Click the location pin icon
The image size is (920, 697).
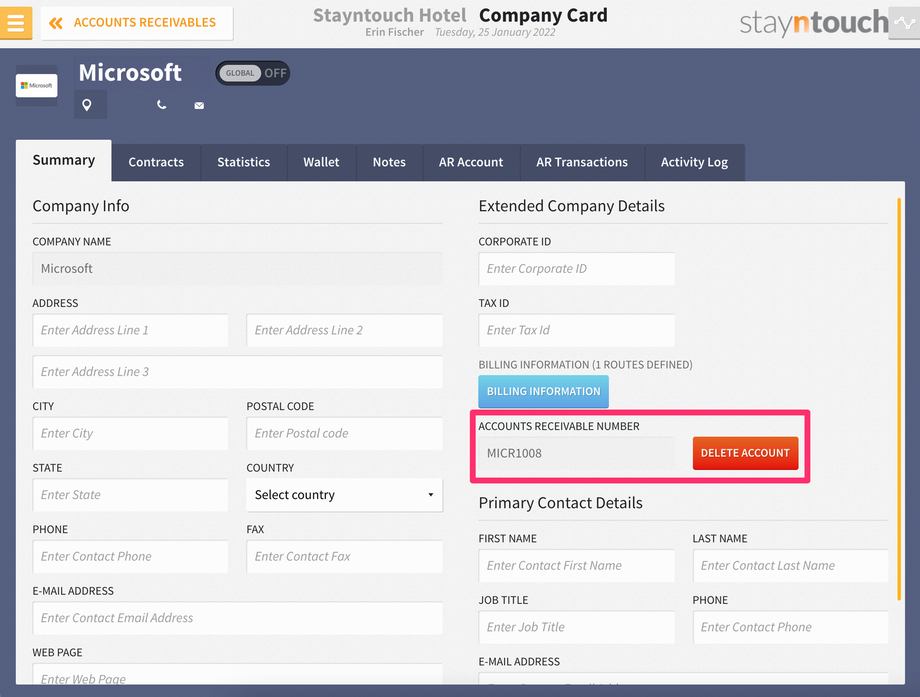(x=87, y=105)
